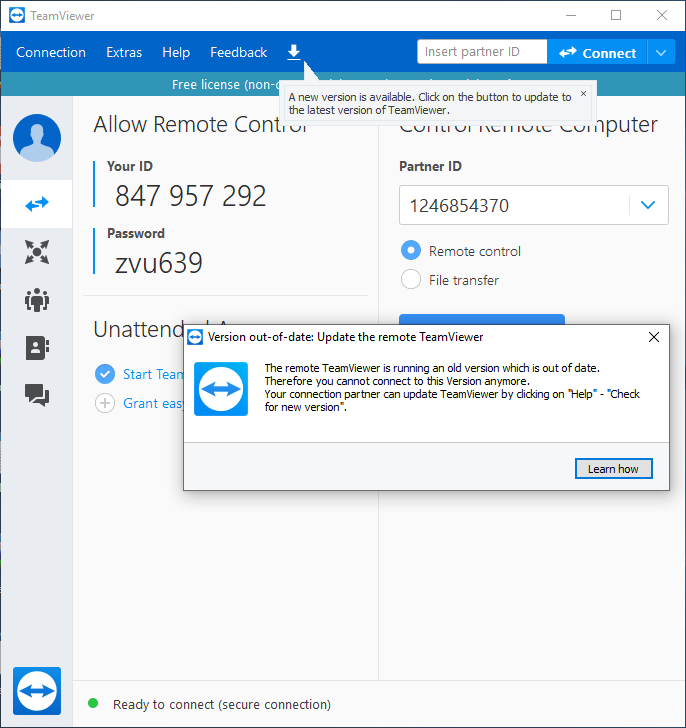Open the Remote Management sidebar icon

(x=37, y=252)
